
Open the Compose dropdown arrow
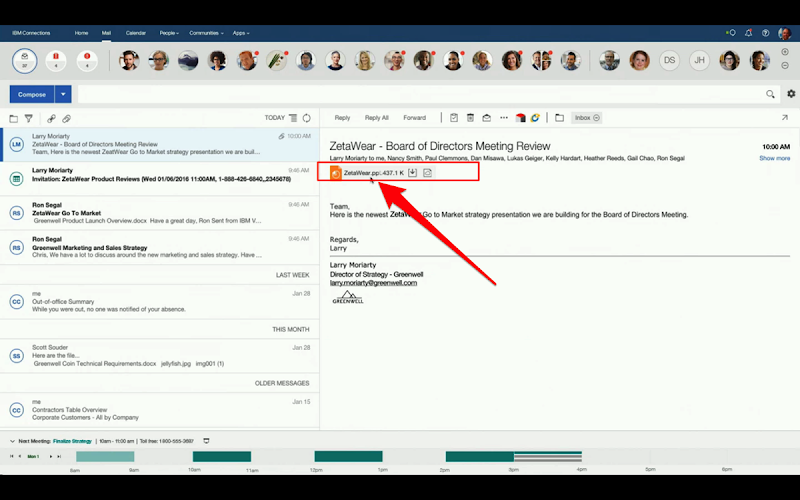[x=63, y=94]
